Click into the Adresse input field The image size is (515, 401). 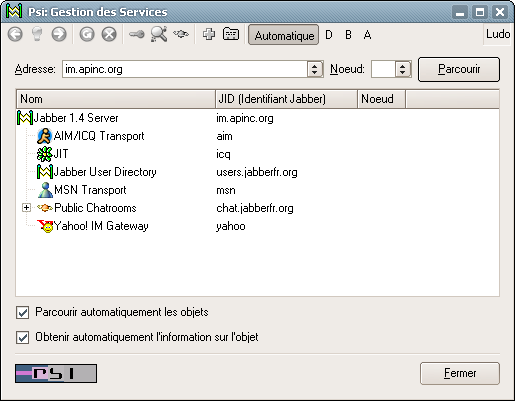click(x=185, y=69)
